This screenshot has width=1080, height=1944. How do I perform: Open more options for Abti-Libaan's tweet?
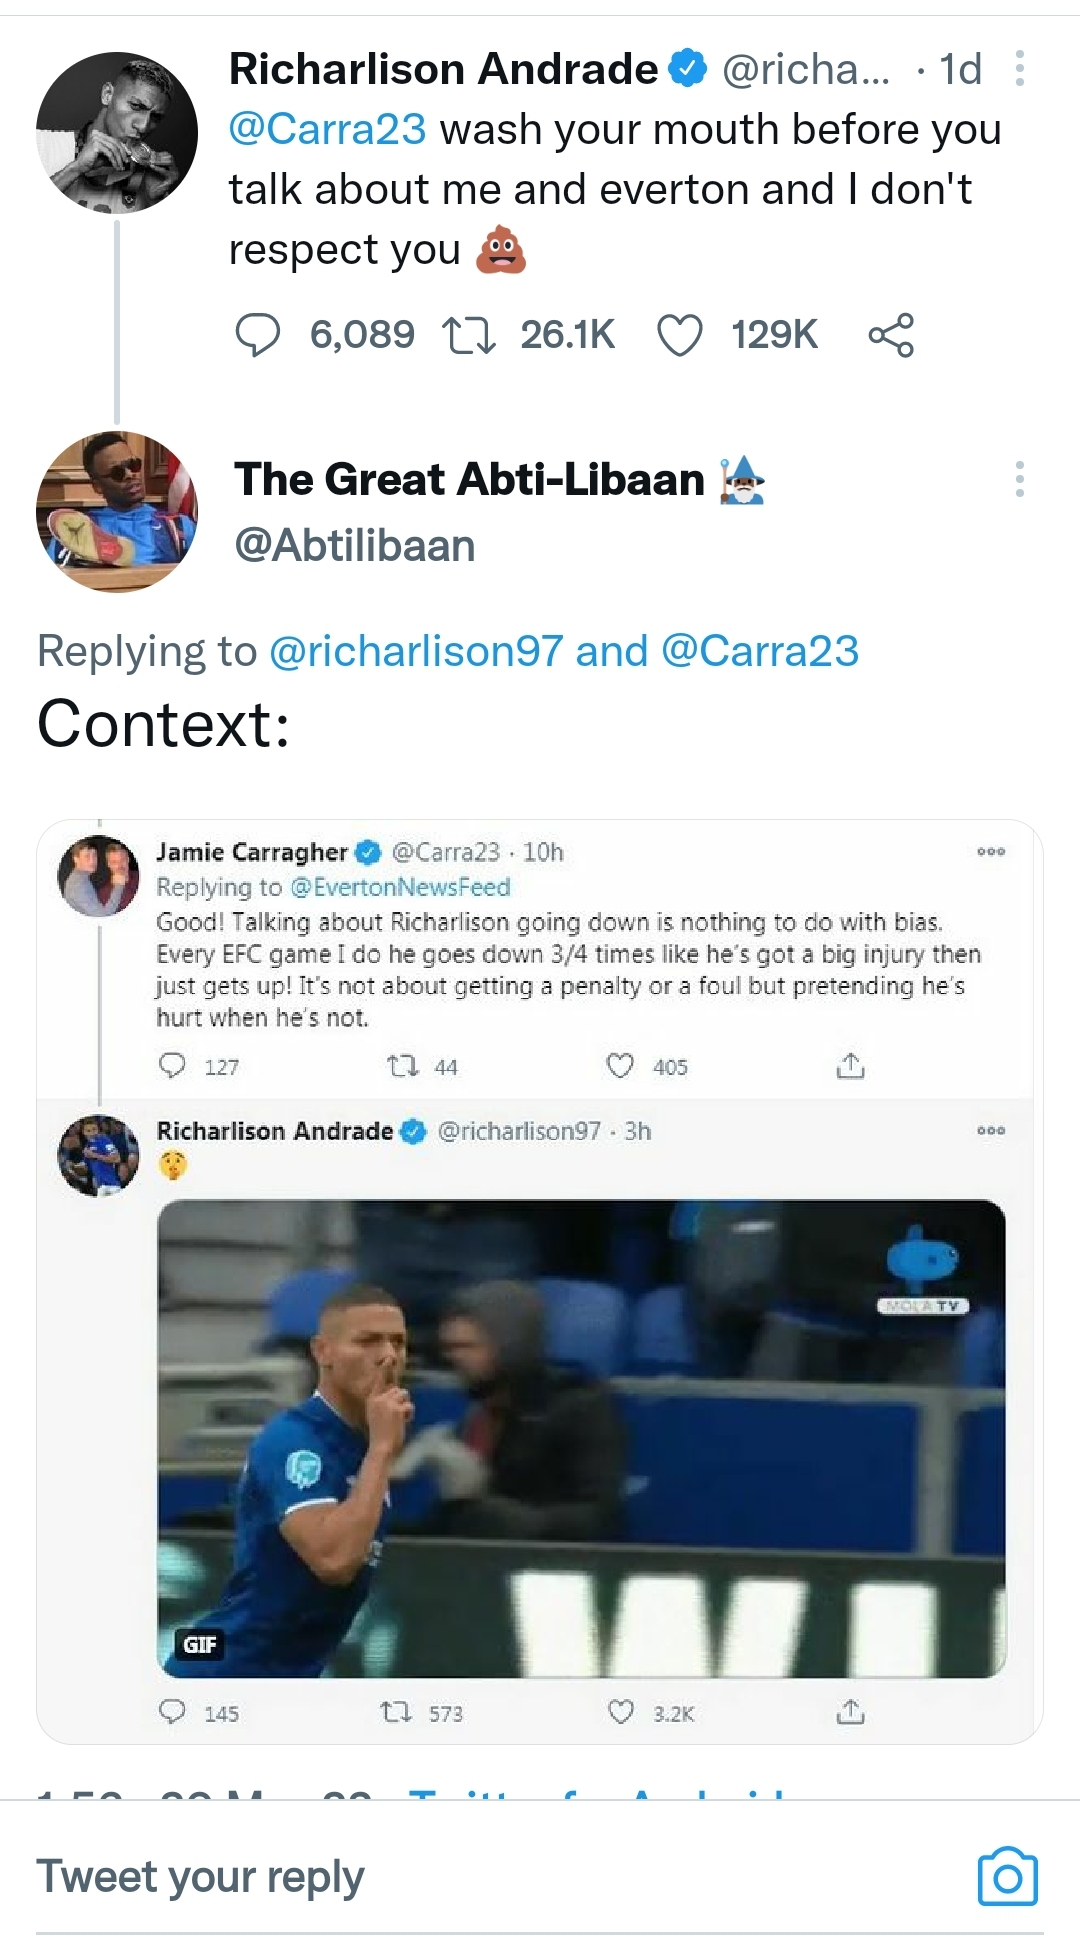click(1019, 479)
